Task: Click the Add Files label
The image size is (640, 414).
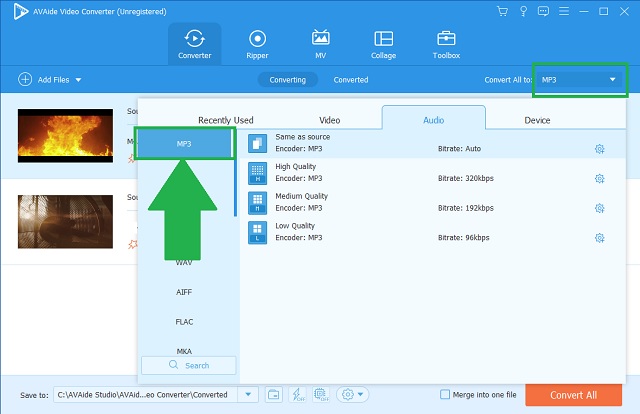Action: coord(53,80)
